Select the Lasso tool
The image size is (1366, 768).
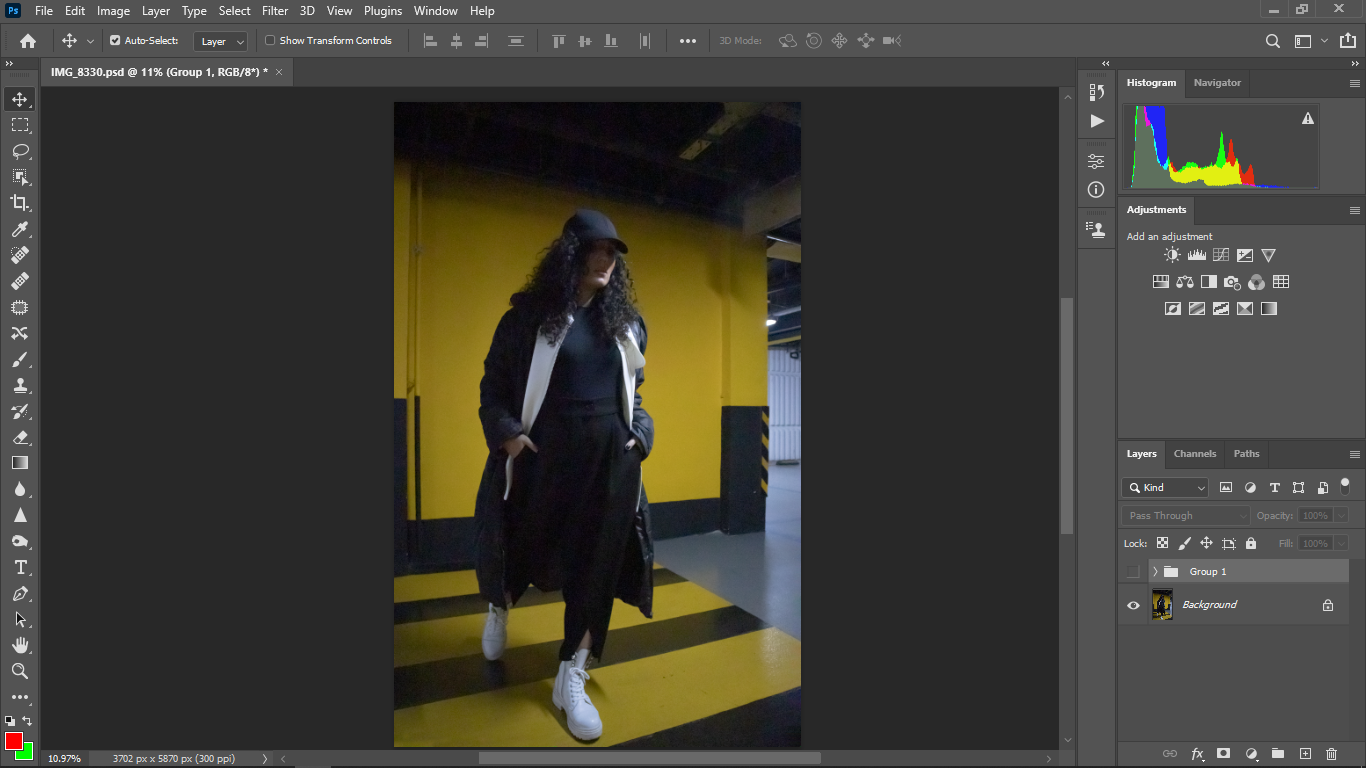coord(19,152)
